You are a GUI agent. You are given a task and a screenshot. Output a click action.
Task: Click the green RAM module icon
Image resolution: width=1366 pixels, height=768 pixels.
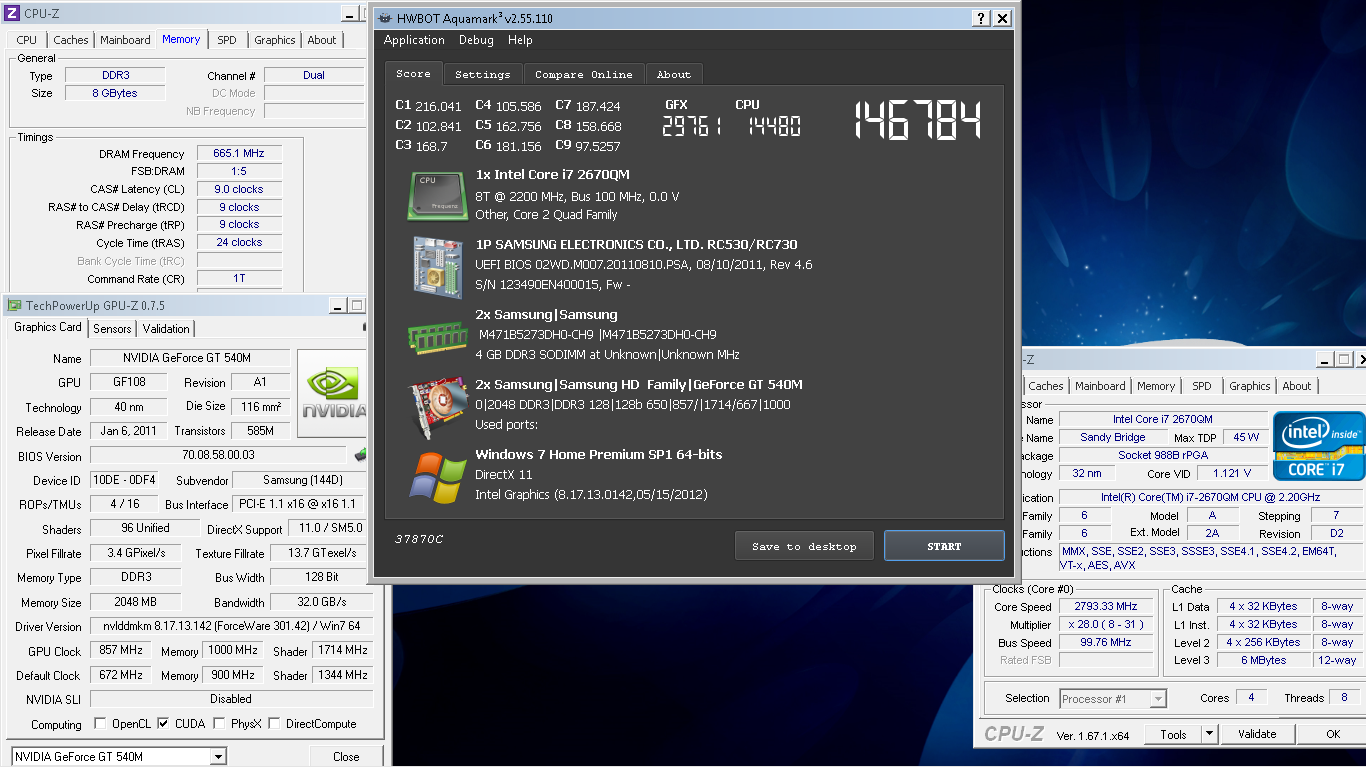437,336
